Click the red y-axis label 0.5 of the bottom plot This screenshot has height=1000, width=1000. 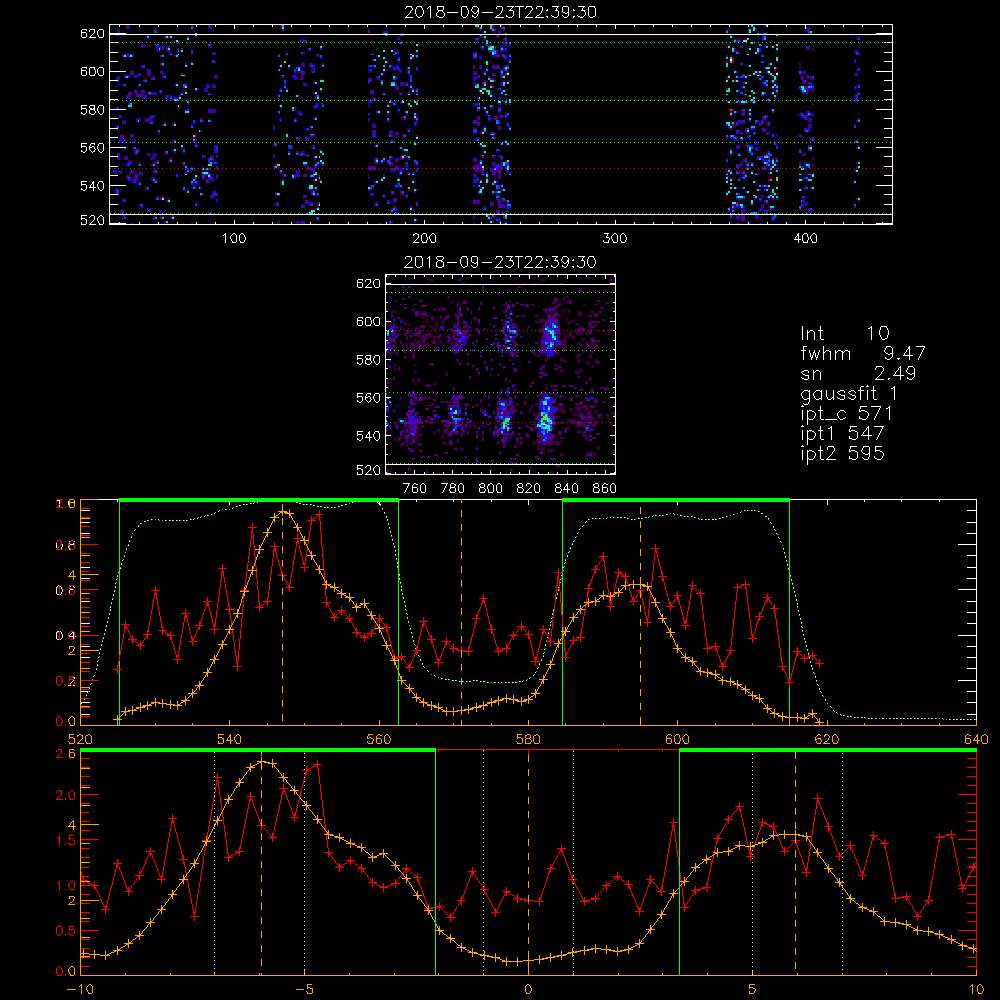66,931
